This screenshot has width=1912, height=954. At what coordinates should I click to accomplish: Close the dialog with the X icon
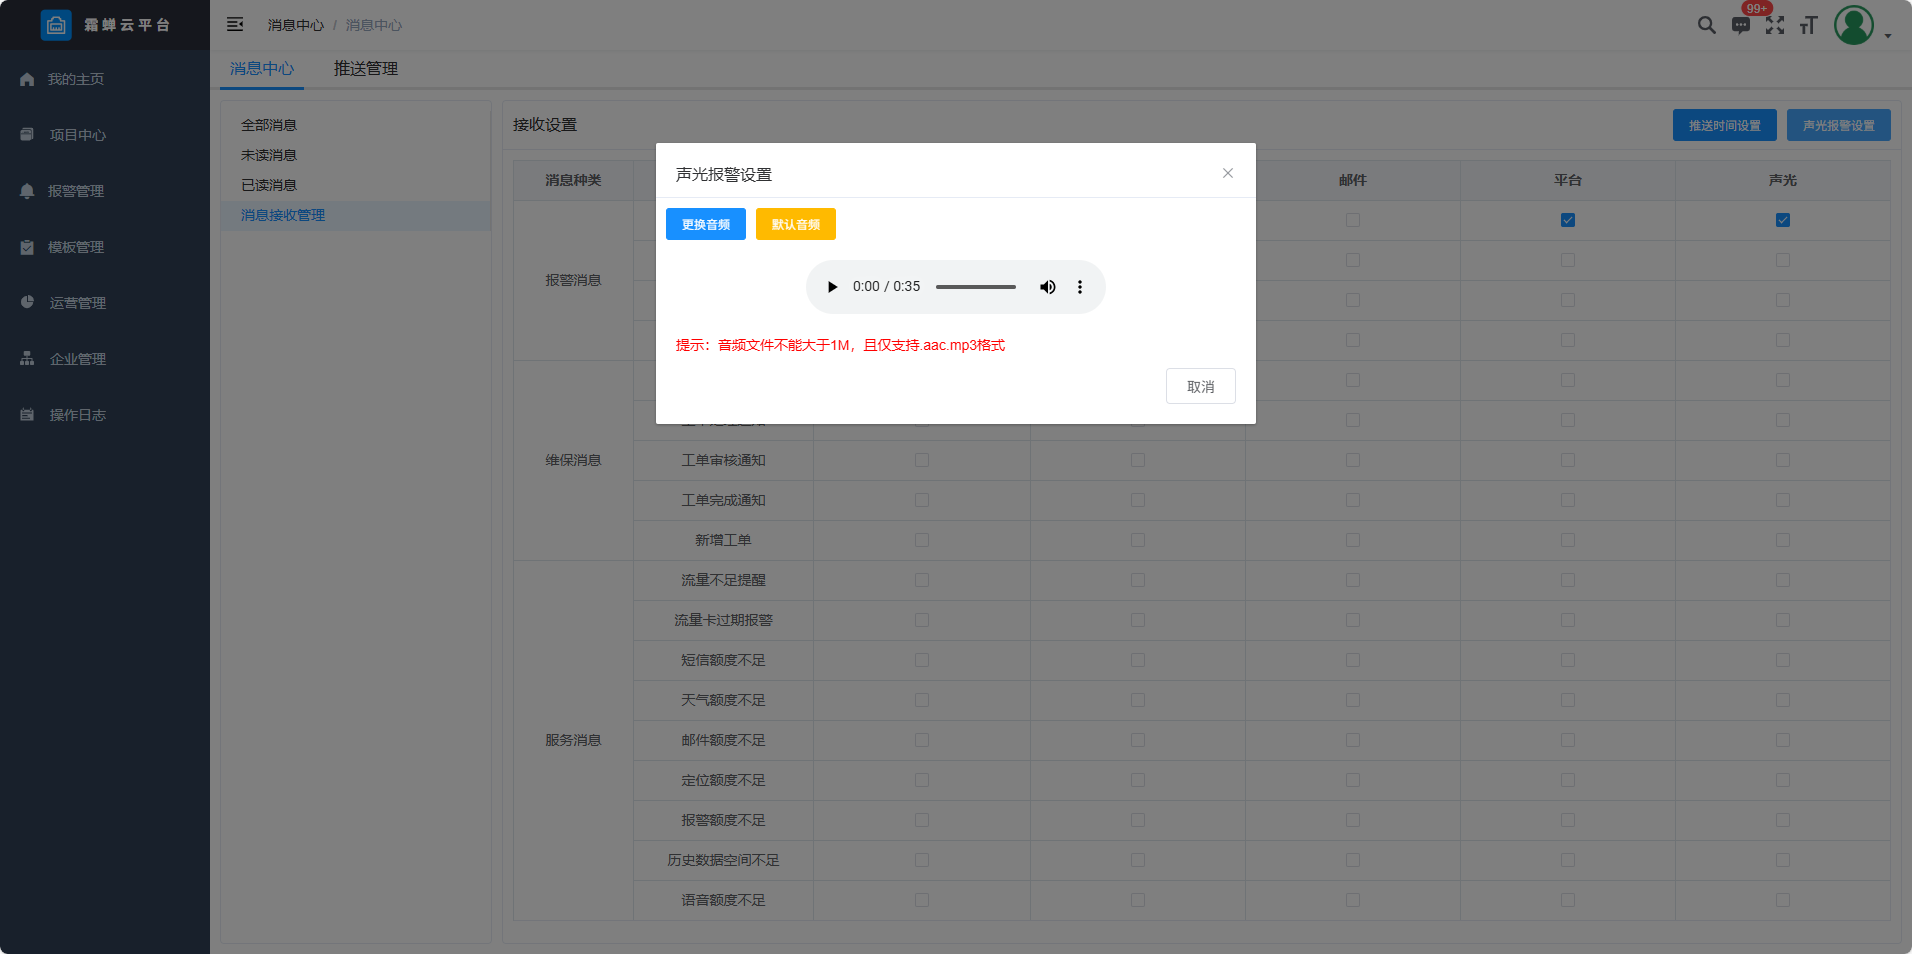pyautogui.click(x=1227, y=174)
